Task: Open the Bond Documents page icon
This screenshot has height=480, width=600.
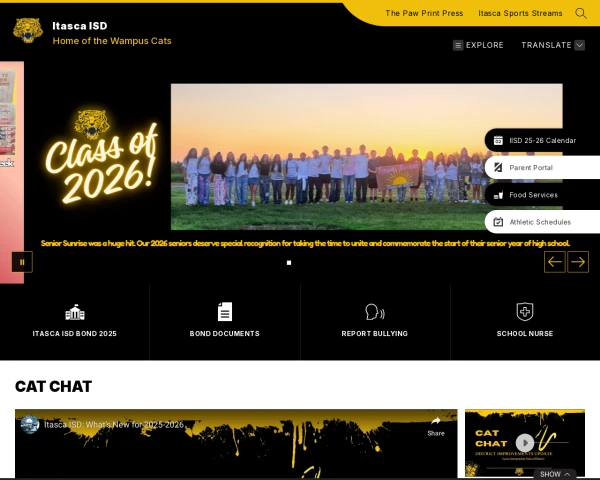Action: coord(225,312)
